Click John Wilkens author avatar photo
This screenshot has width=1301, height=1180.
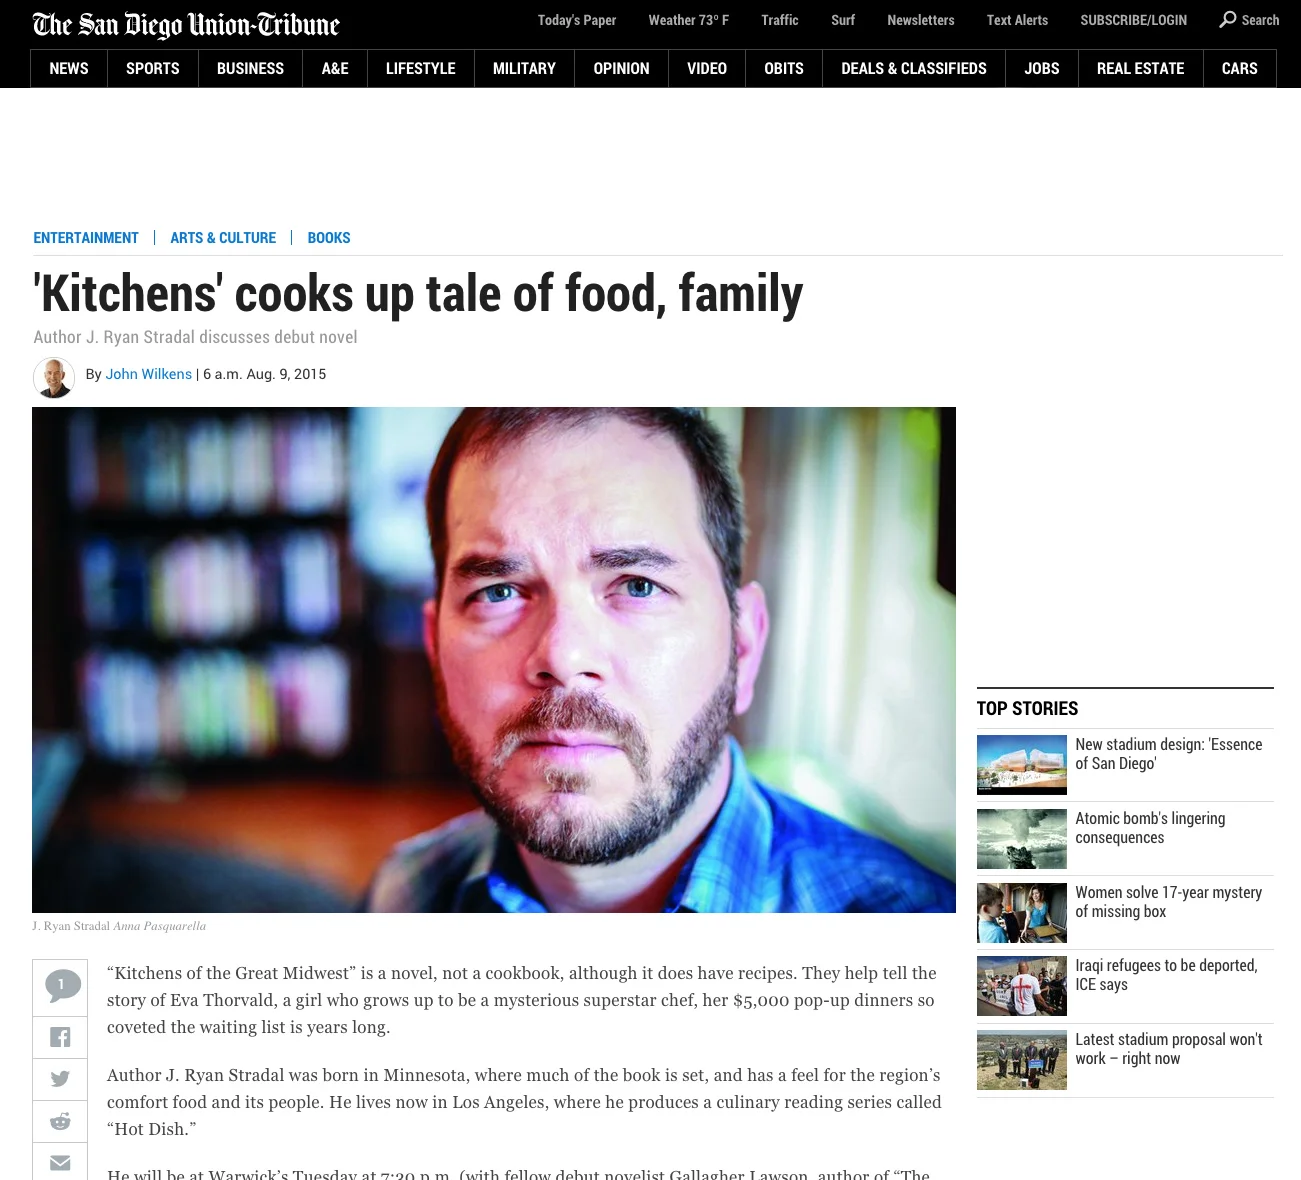click(x=54, y=377)
